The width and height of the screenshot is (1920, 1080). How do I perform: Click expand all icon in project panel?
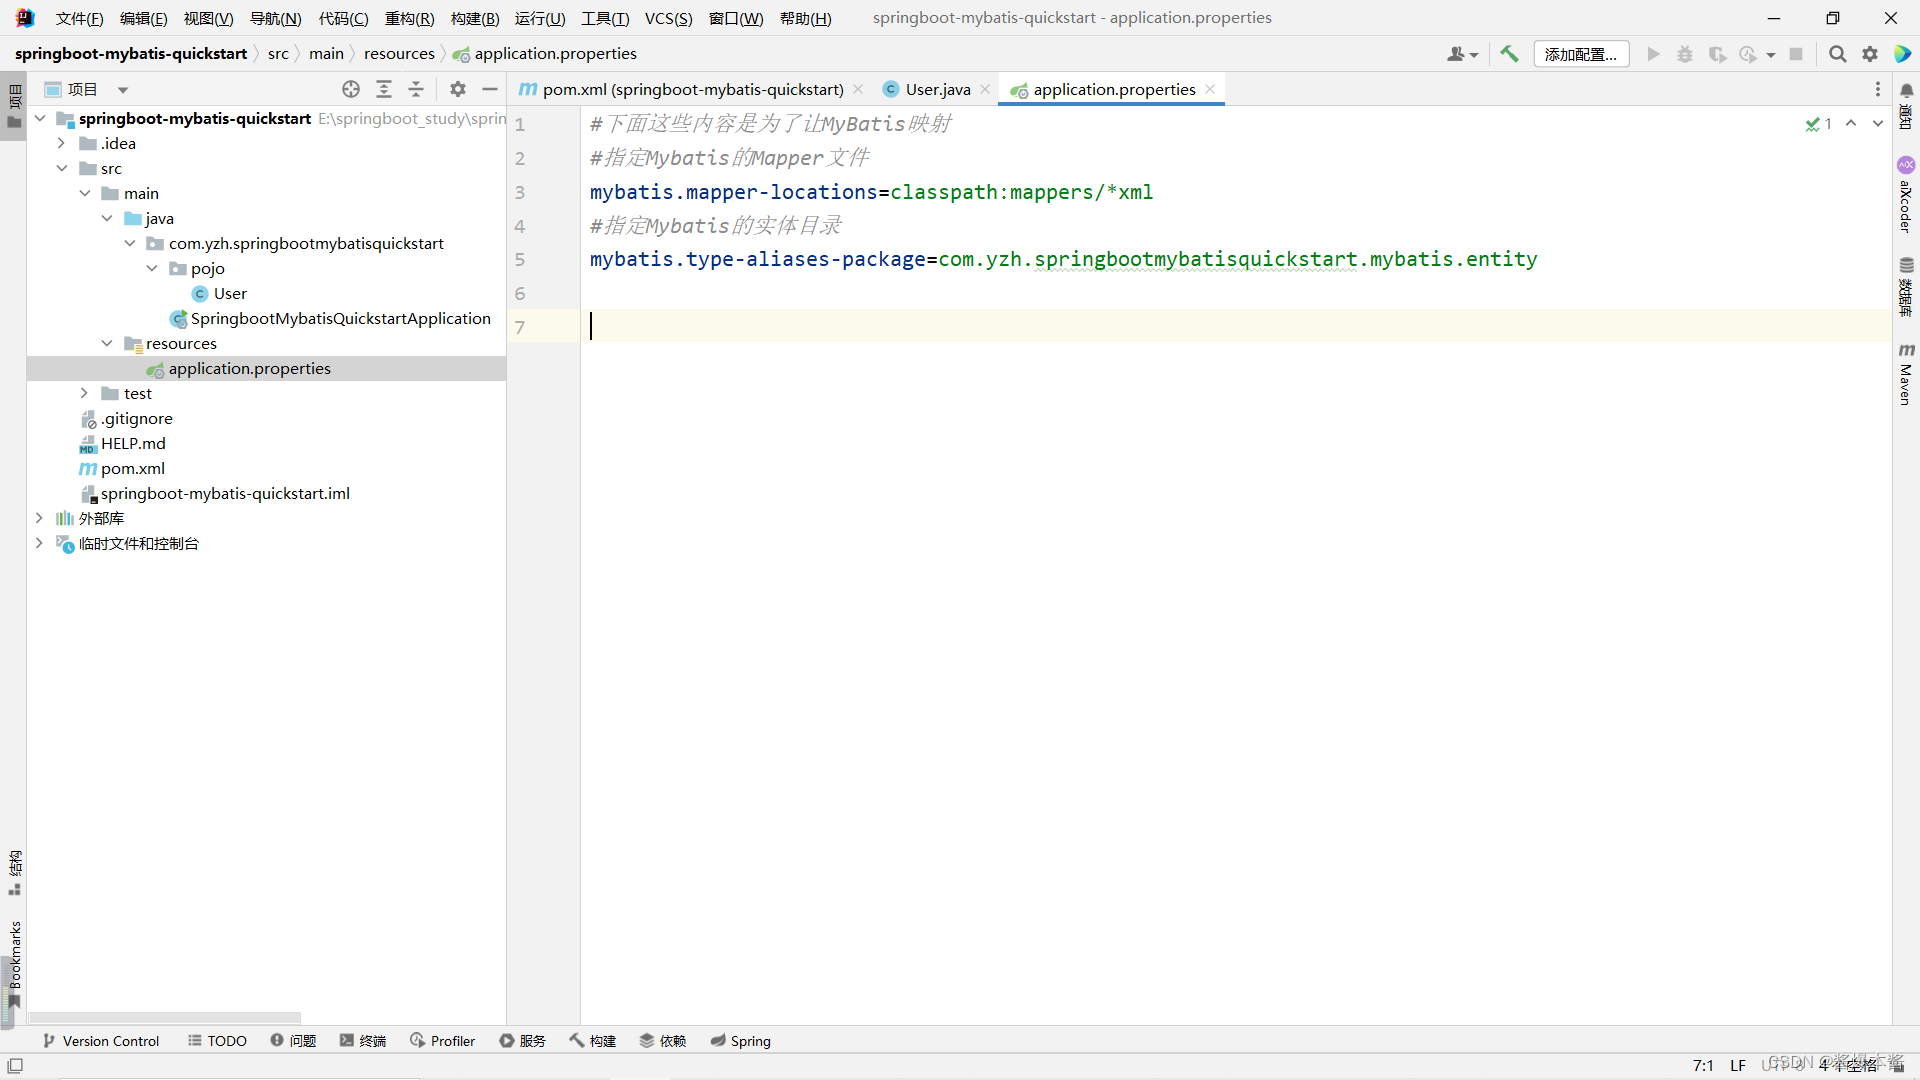click(384, 89)
